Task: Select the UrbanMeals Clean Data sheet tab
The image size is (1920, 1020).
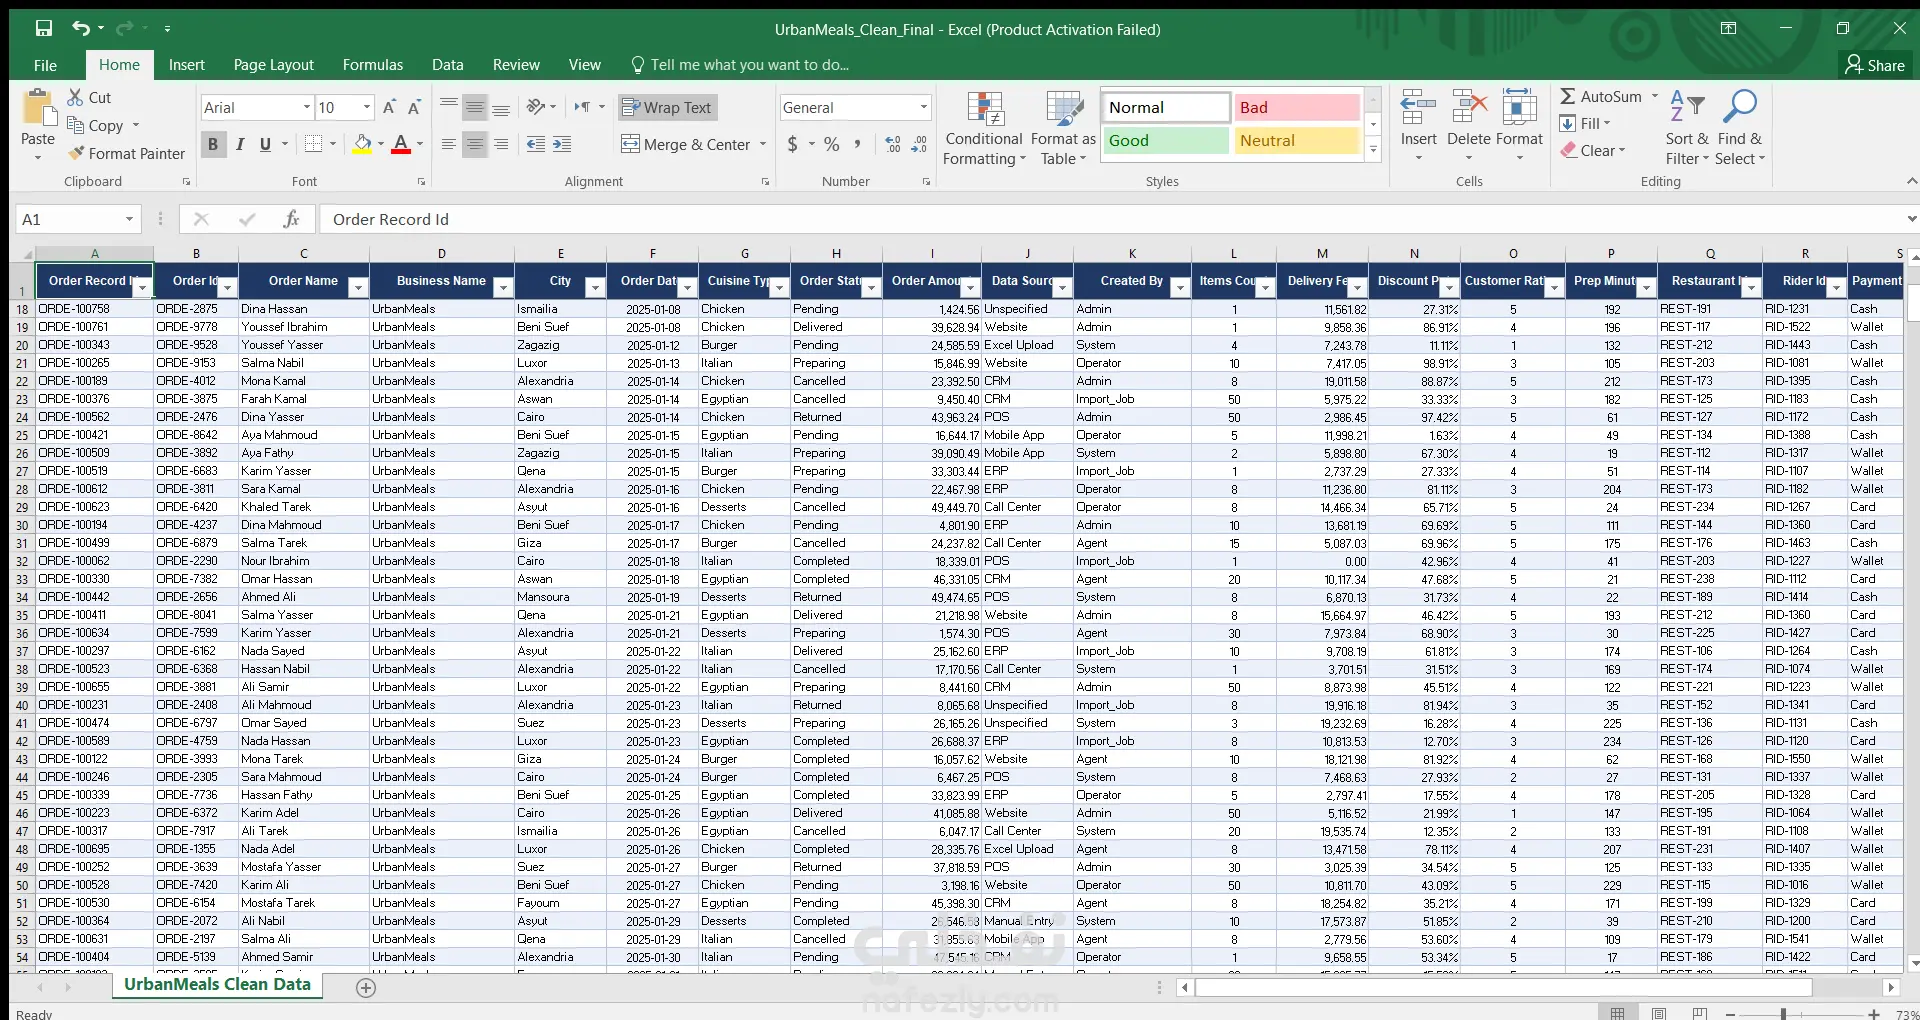Action: tap(217, 984)
